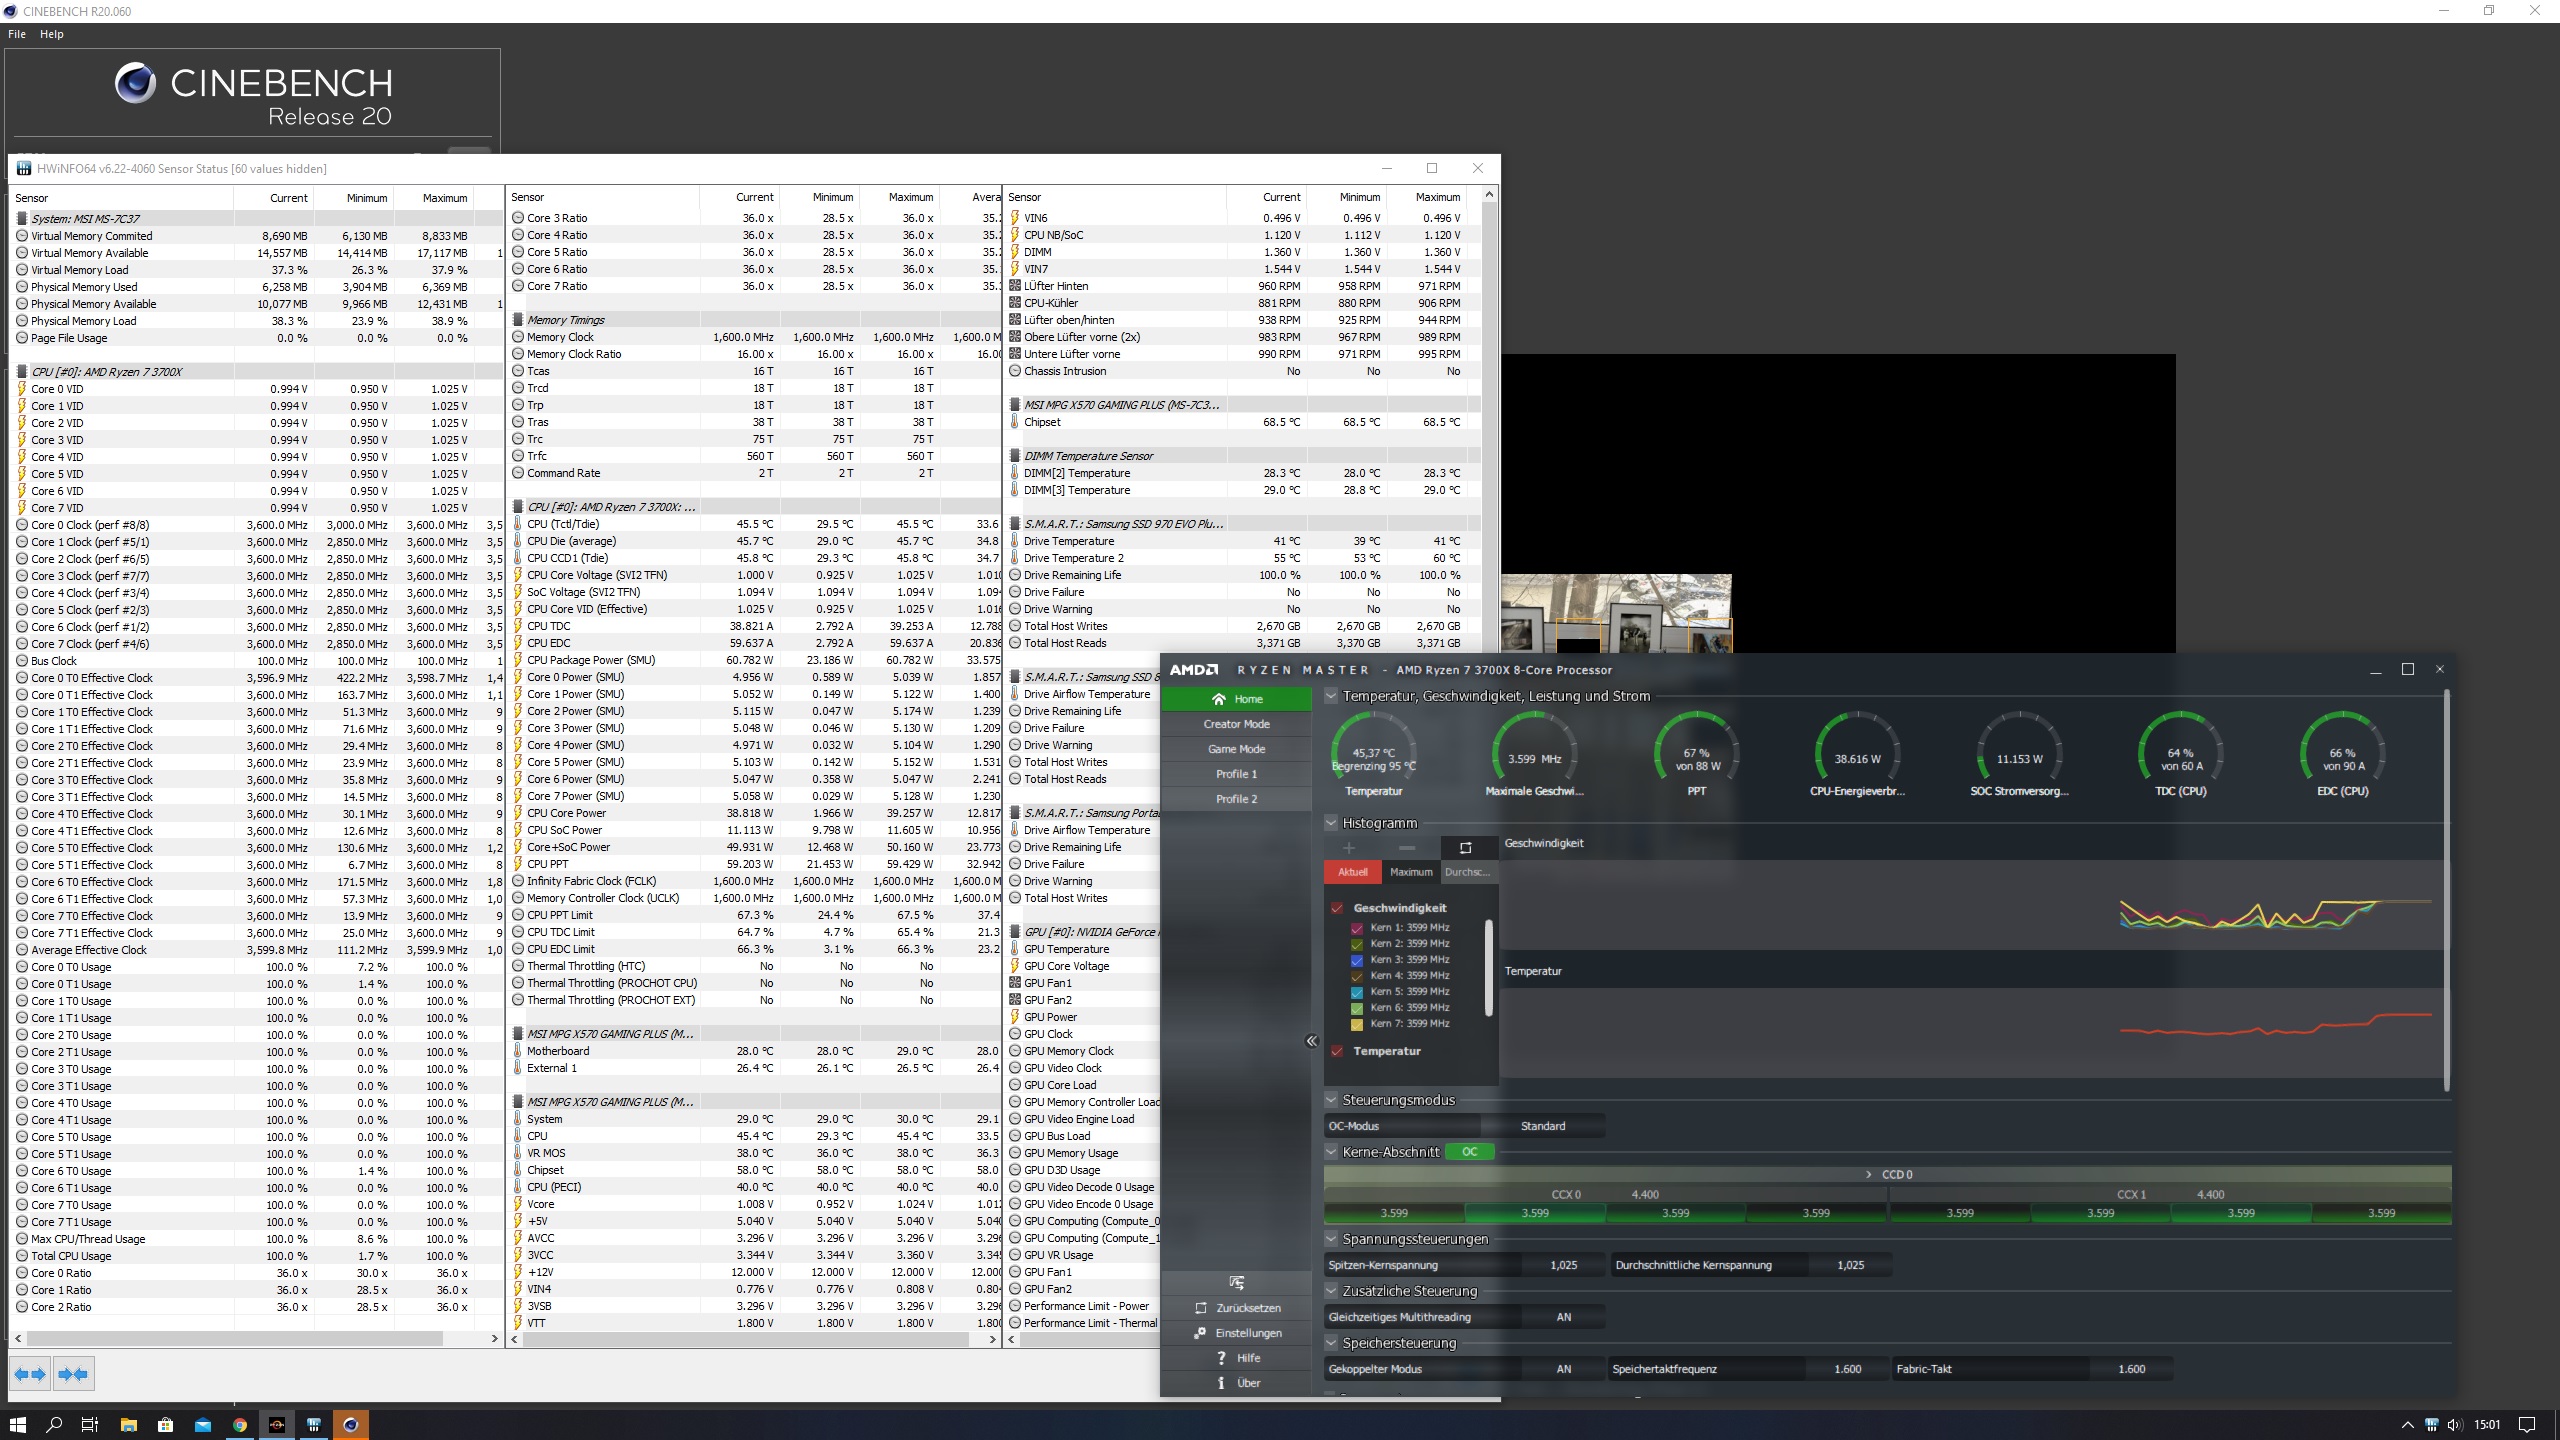Collapse Ryzen Master sidebar with double-chevron
The image size is (2560, 1440).
pos(1311,1041)
